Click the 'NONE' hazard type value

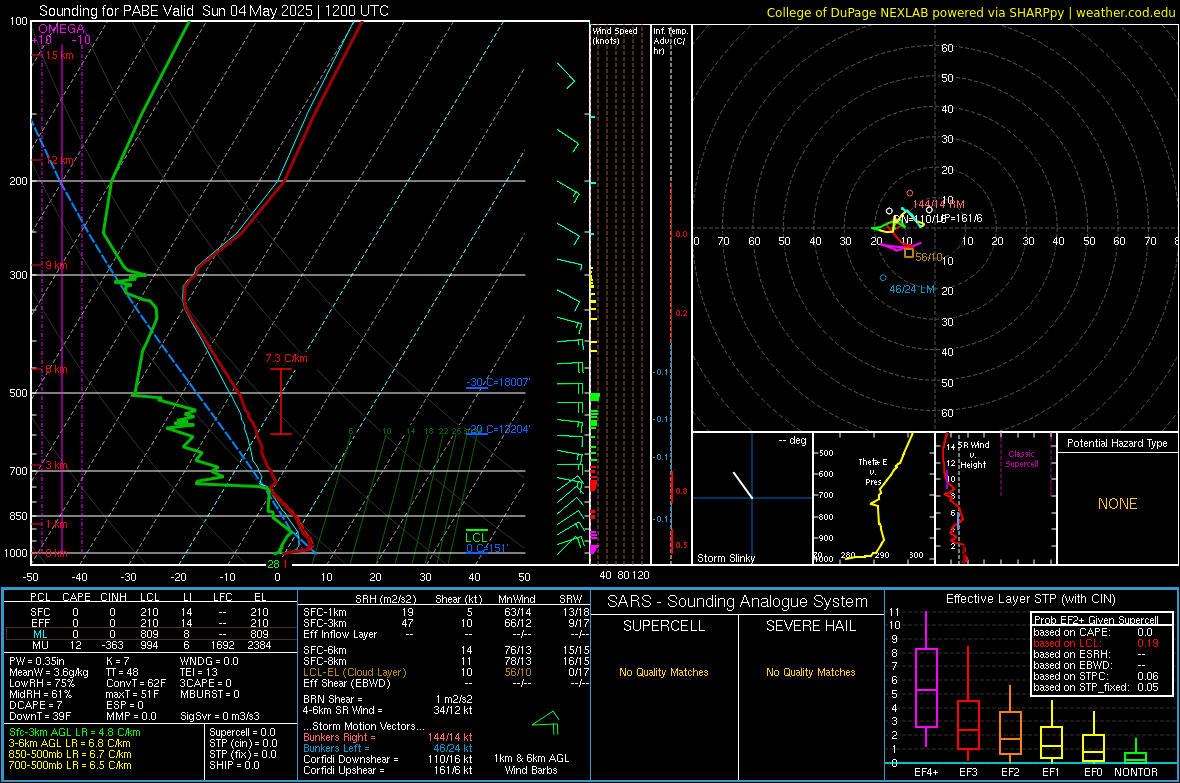click(1117, 504)
